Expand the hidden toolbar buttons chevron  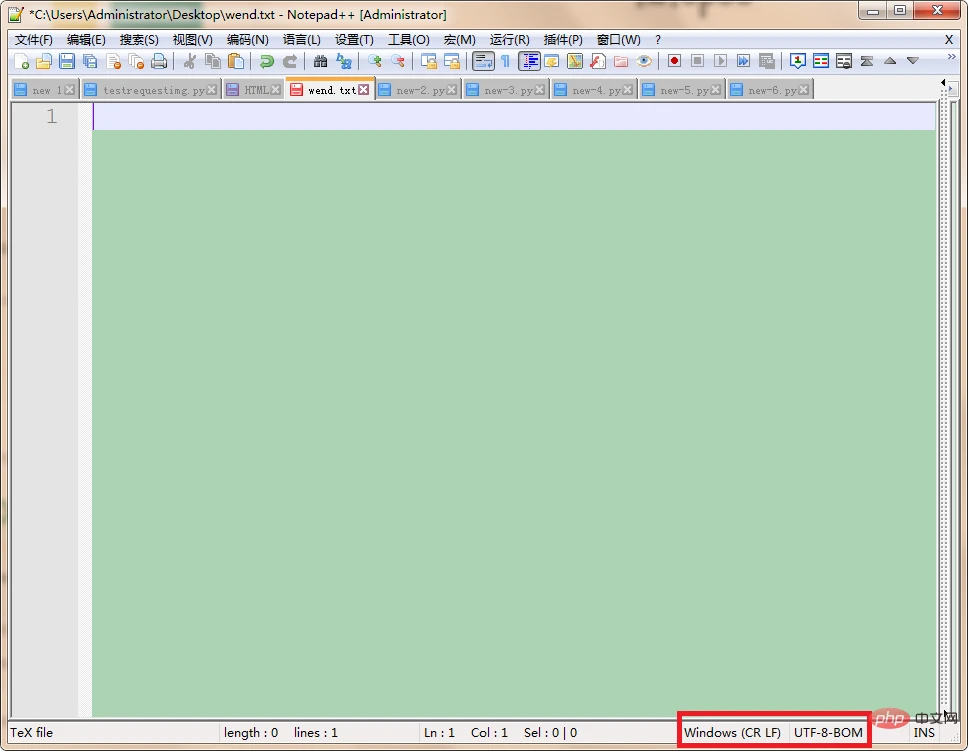952,56
